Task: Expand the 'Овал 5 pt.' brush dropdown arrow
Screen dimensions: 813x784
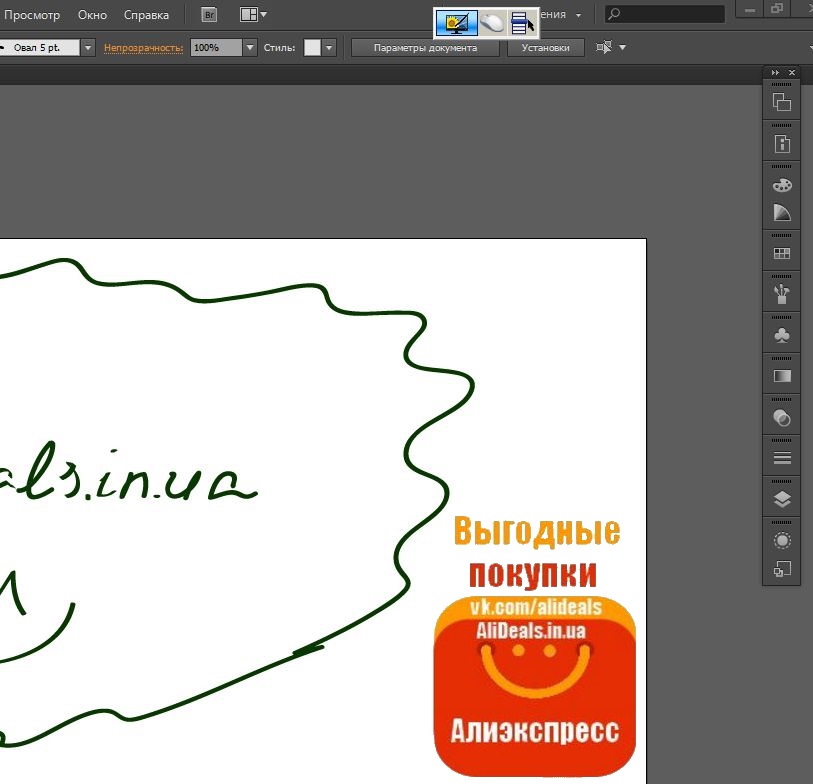Action: point(88,48)
